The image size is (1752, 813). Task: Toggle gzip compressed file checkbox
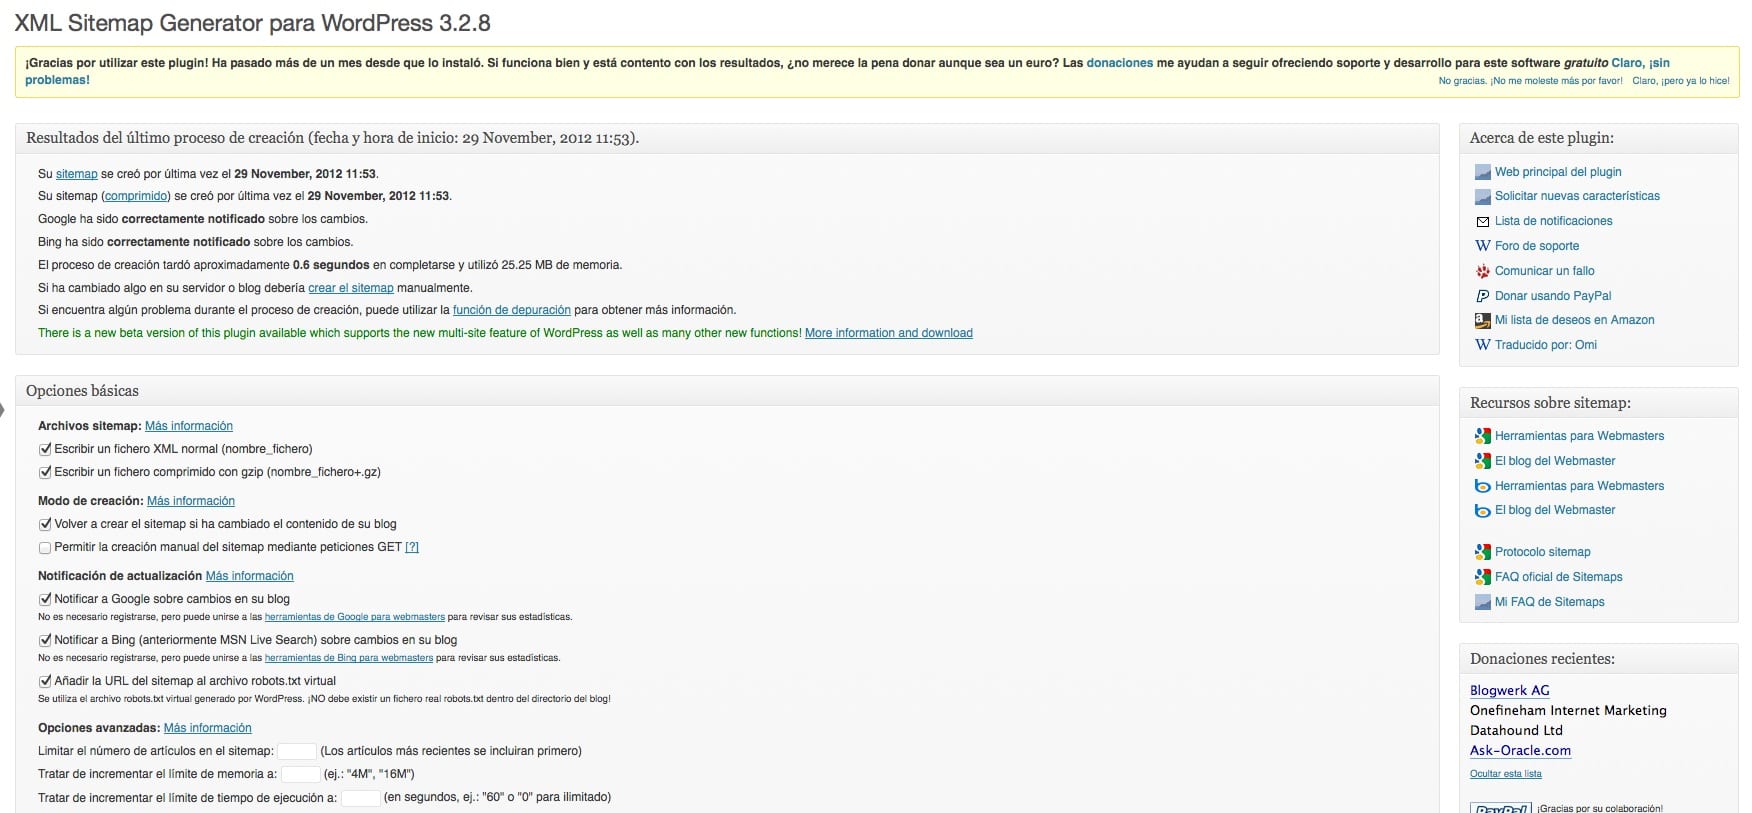tap(45, 472)
